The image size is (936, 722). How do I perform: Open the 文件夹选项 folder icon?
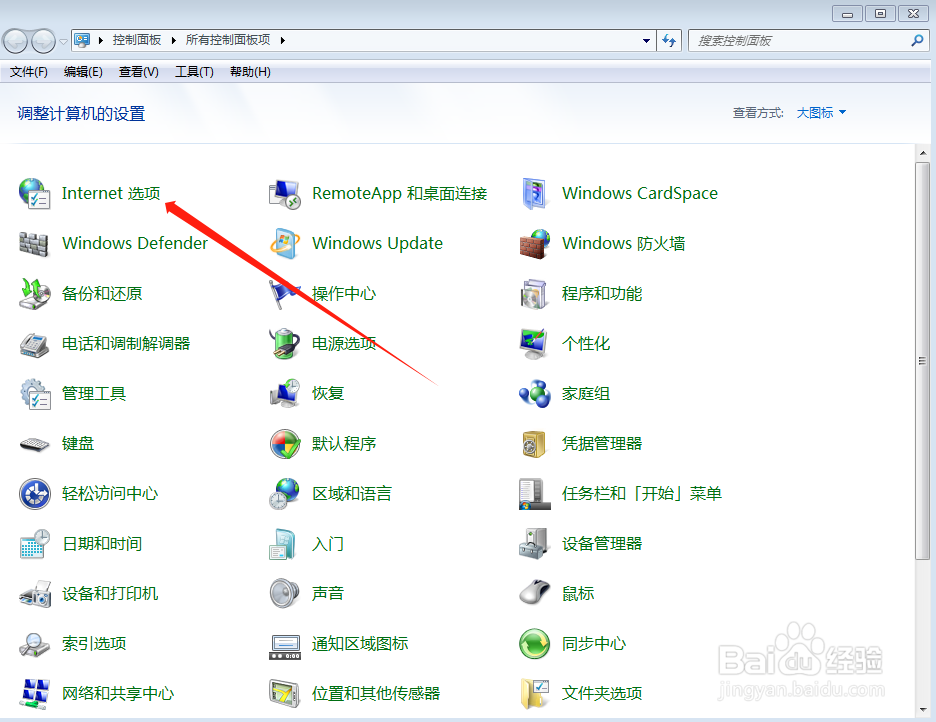click(x=535, y=694)
